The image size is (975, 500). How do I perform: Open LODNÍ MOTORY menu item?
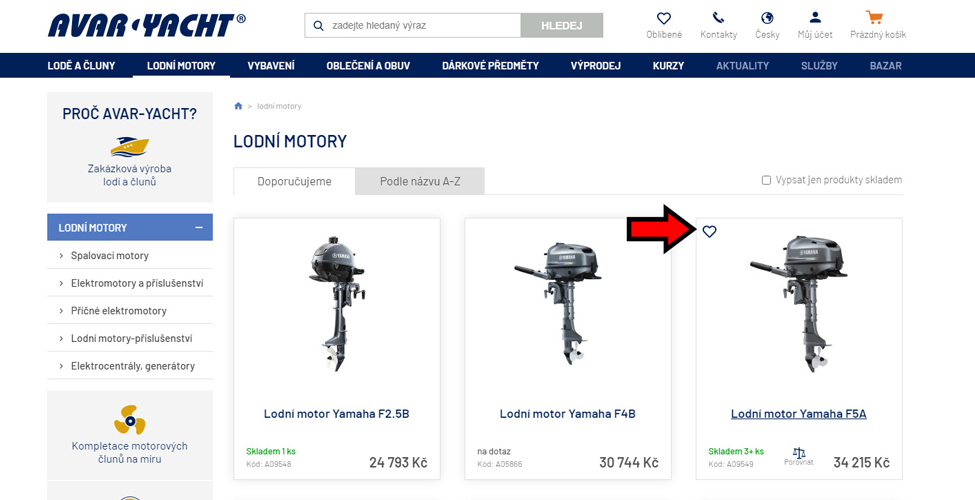181,65
